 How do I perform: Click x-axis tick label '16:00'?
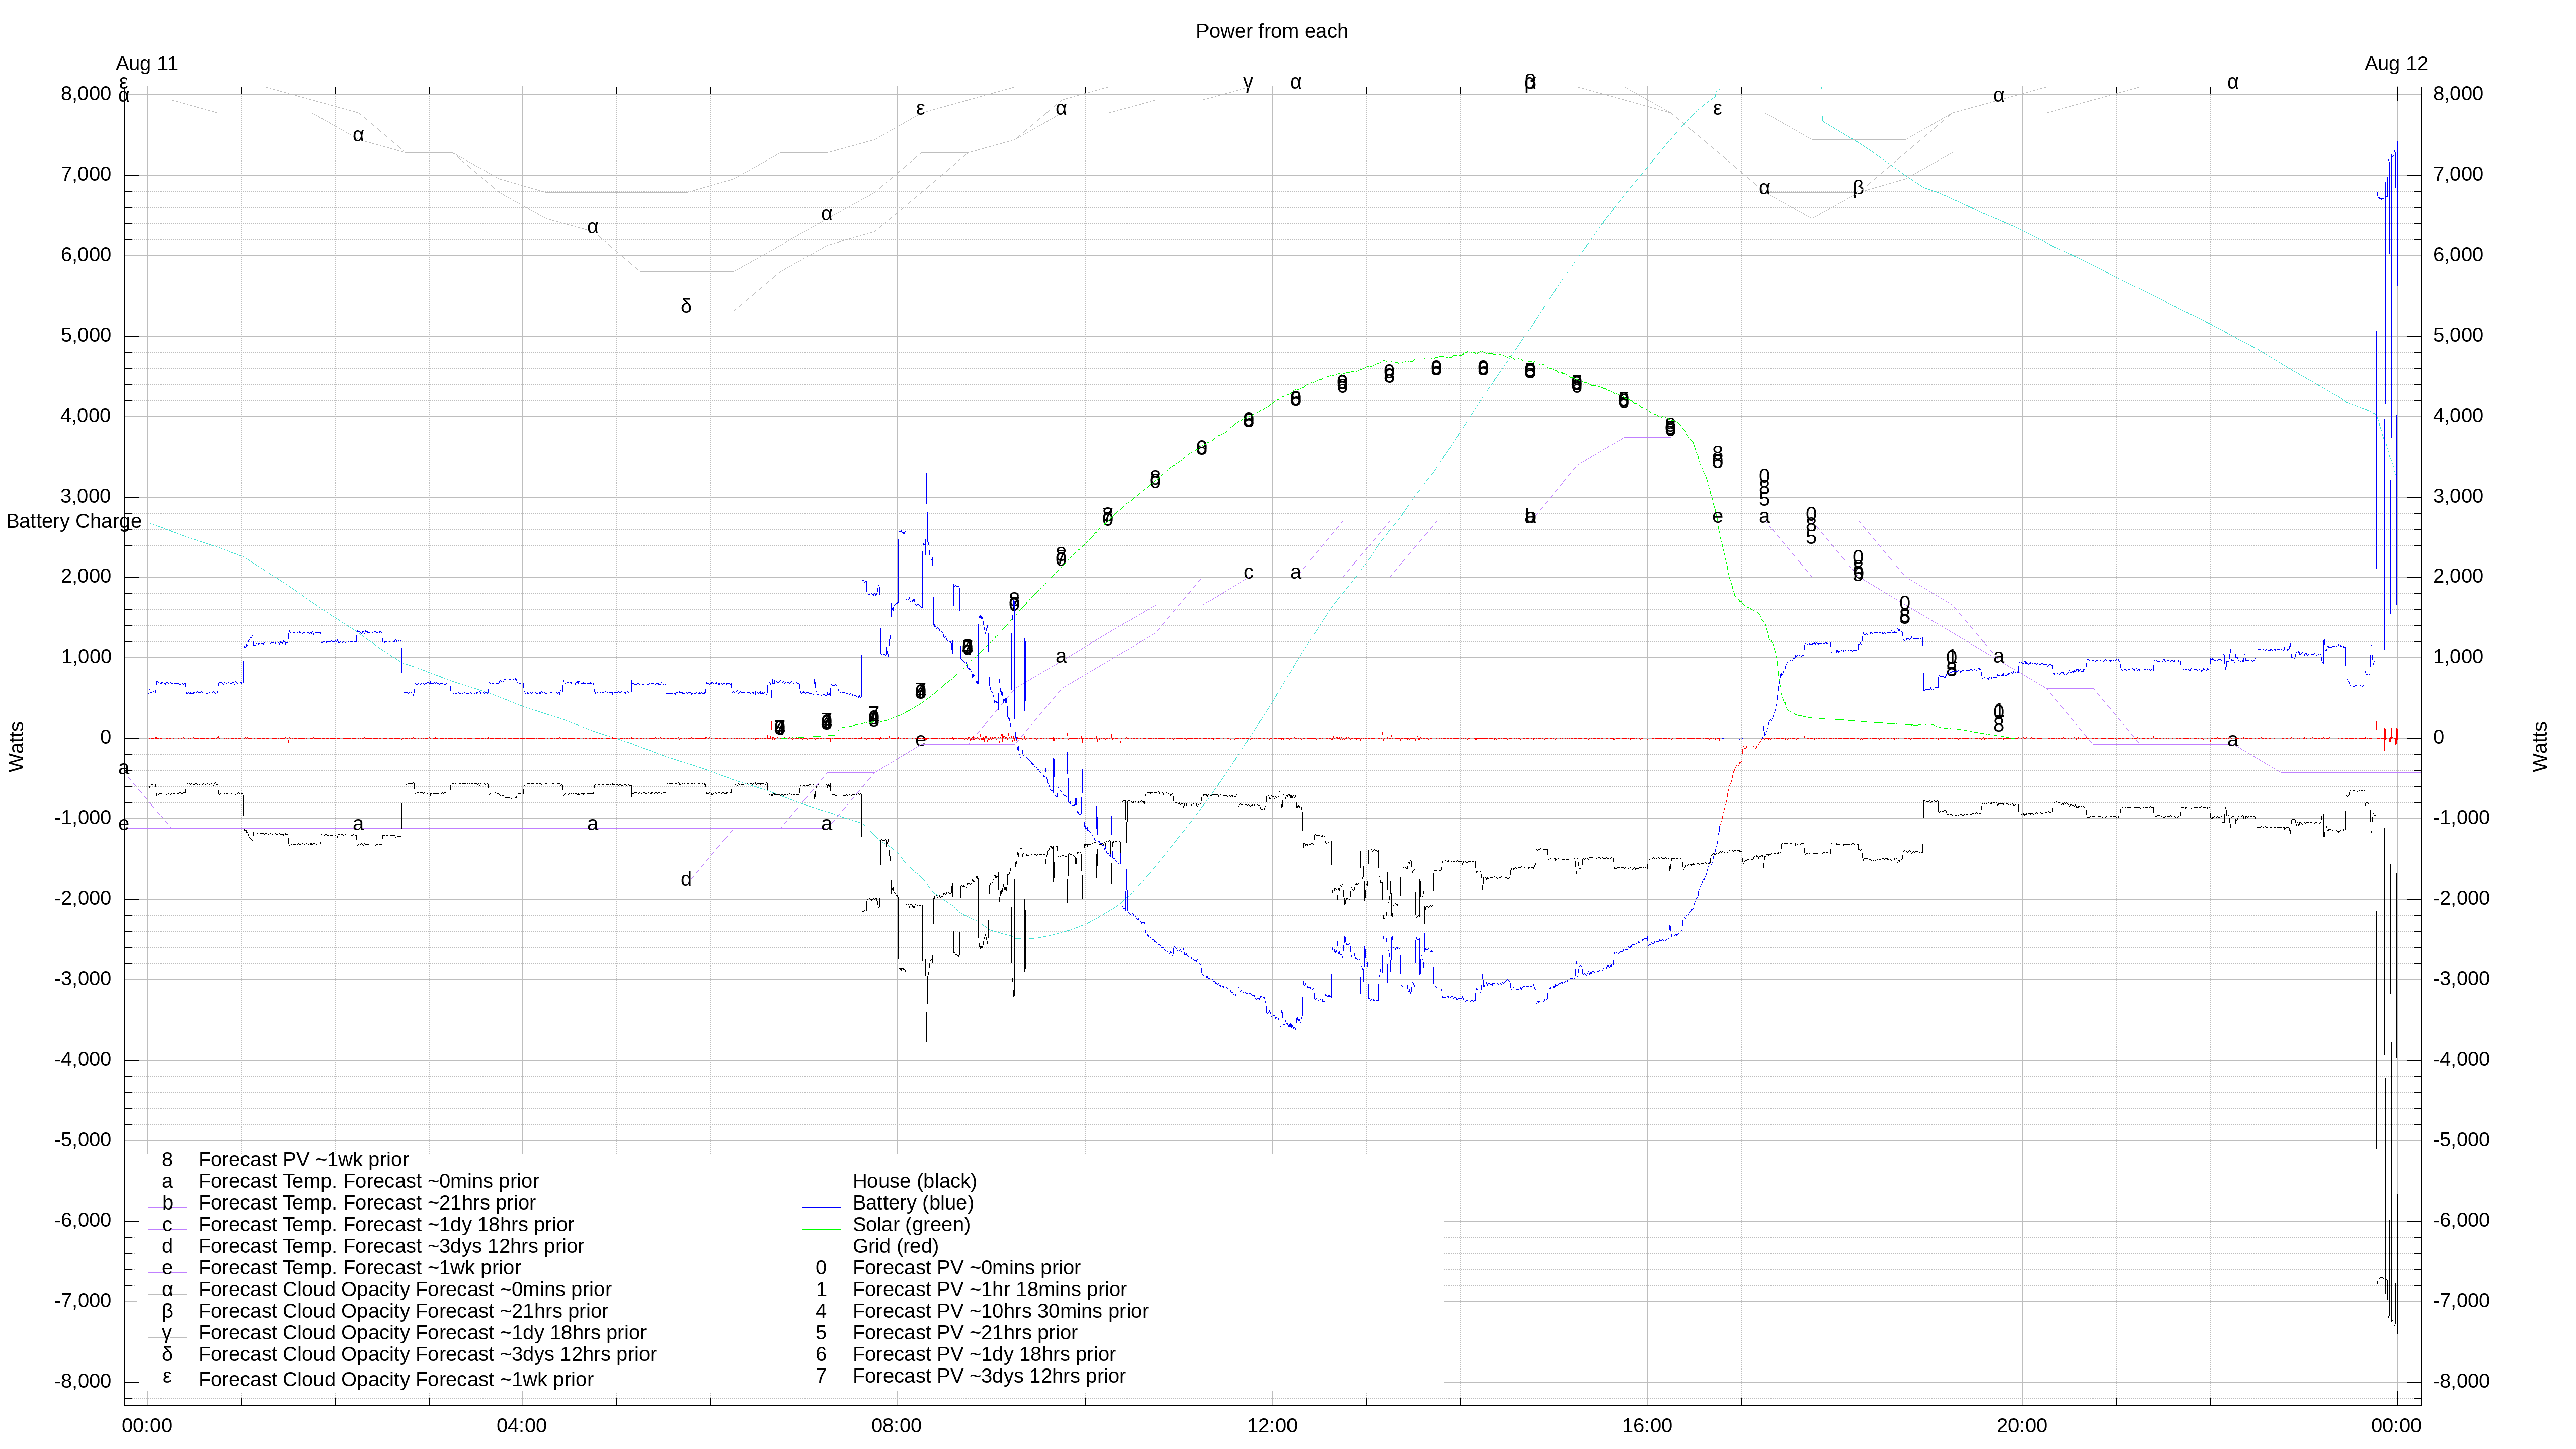tap(1646, 1426)
